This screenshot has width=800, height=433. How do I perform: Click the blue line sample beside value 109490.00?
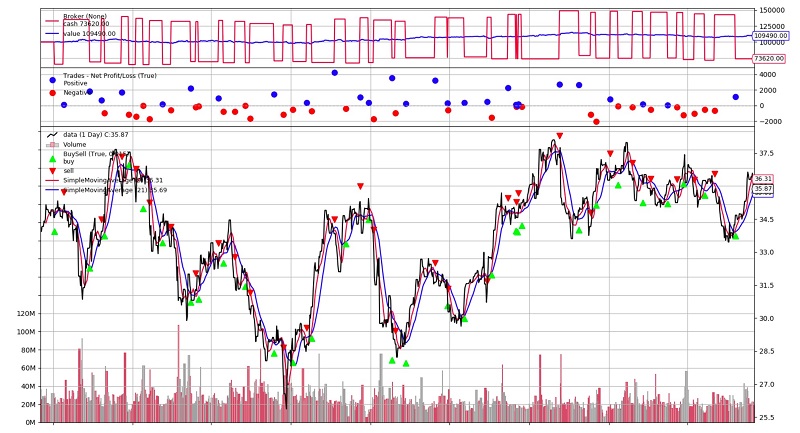click(x=52, y=34)
